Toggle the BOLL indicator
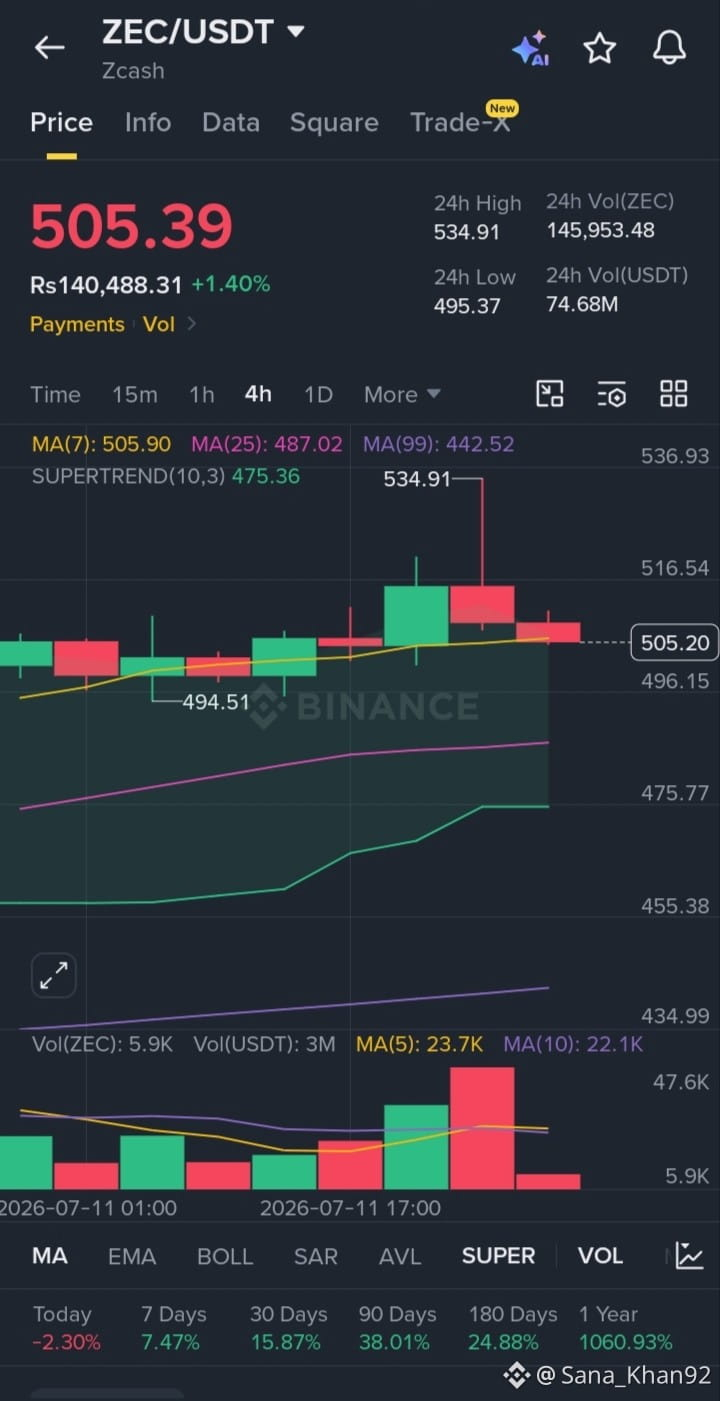Viewport: 720px width, 1401px height. tap(225, 1256)
